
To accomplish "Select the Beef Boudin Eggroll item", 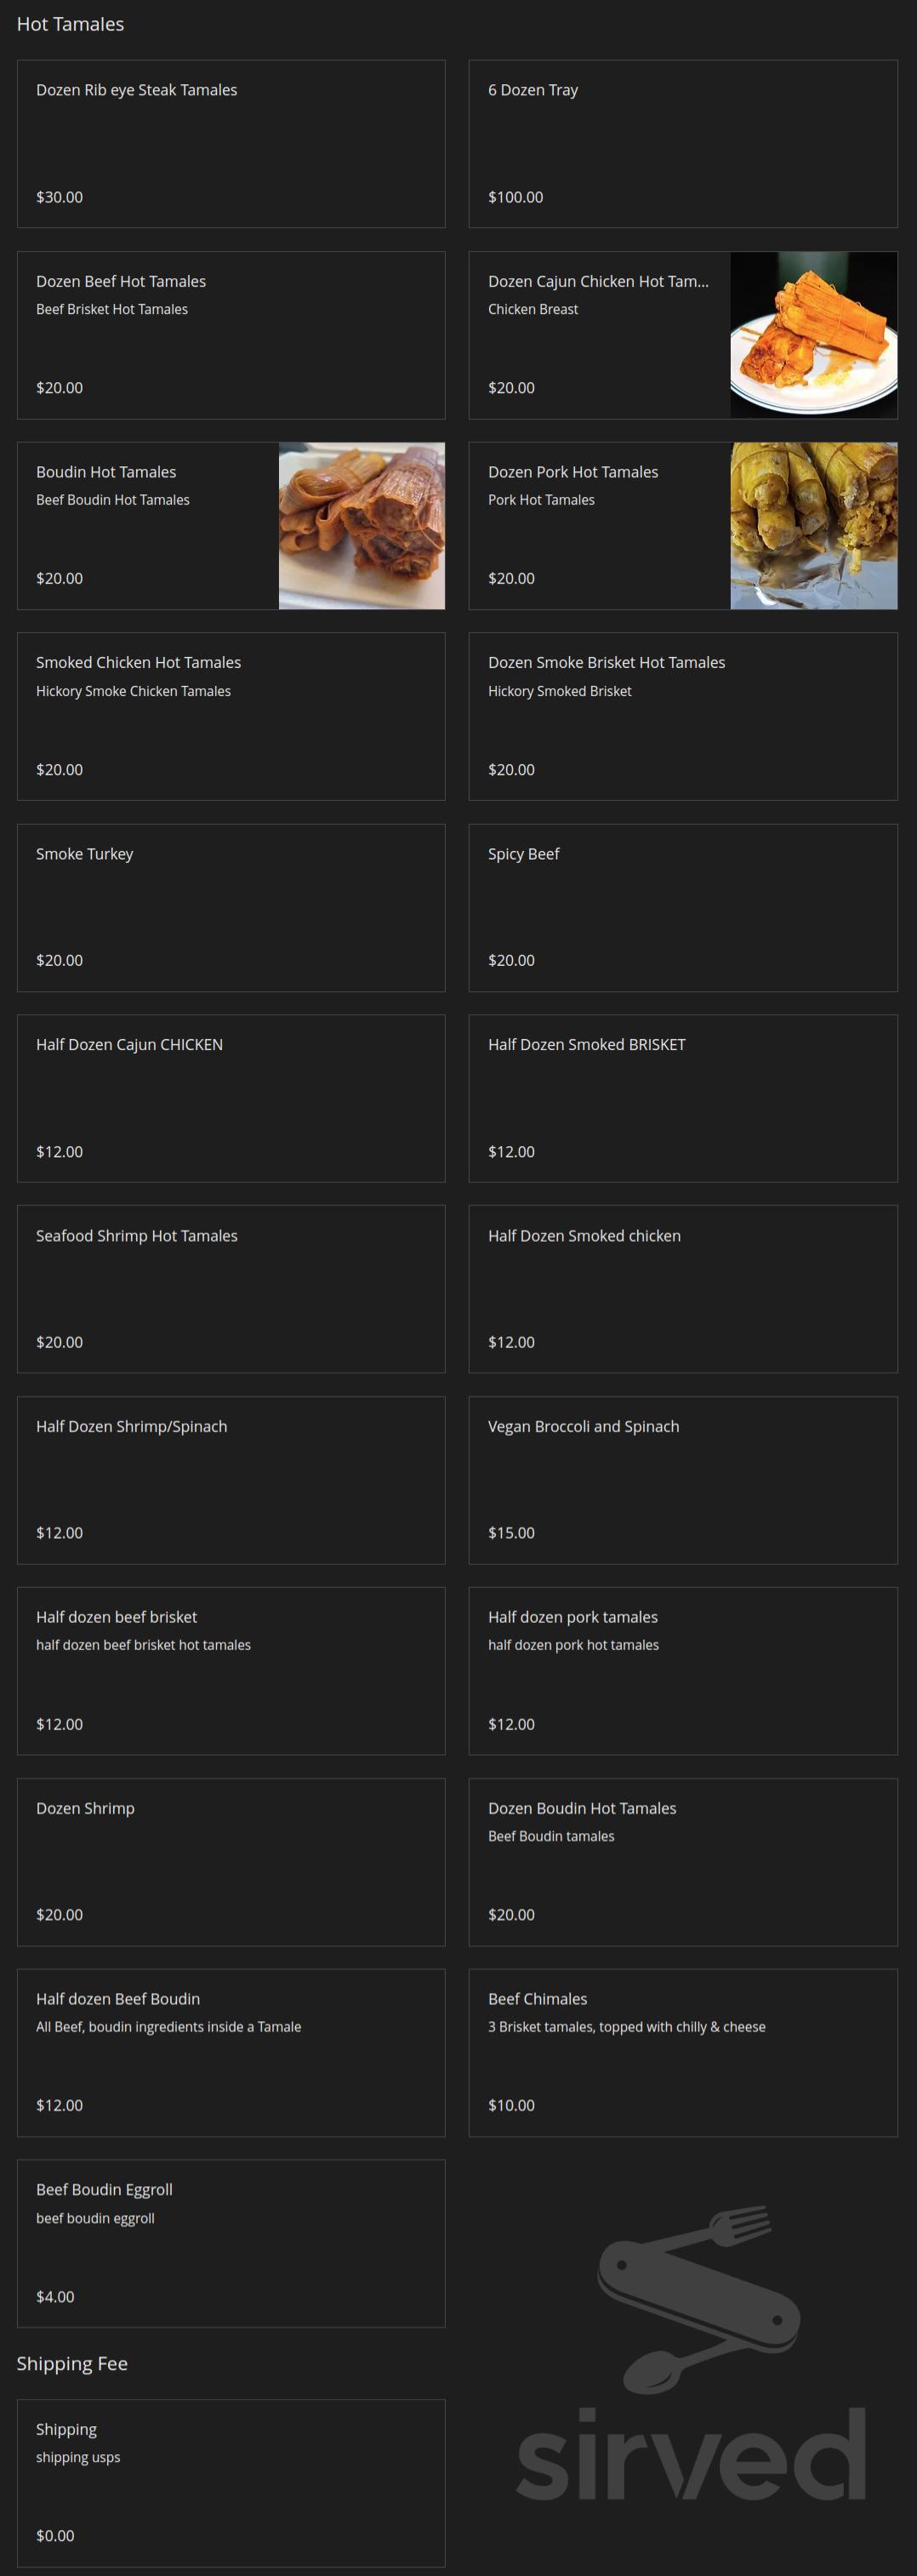I will pyautogui.click(x=231, y=2243).
